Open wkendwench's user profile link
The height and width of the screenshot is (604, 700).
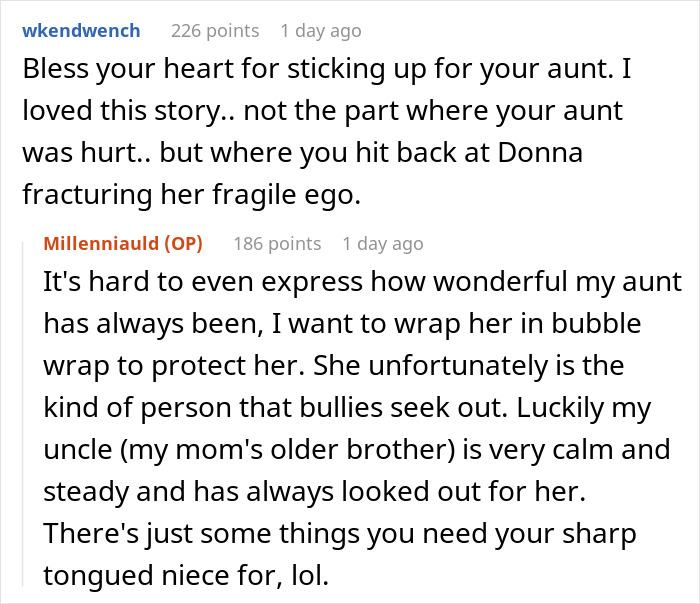[81, 31]
